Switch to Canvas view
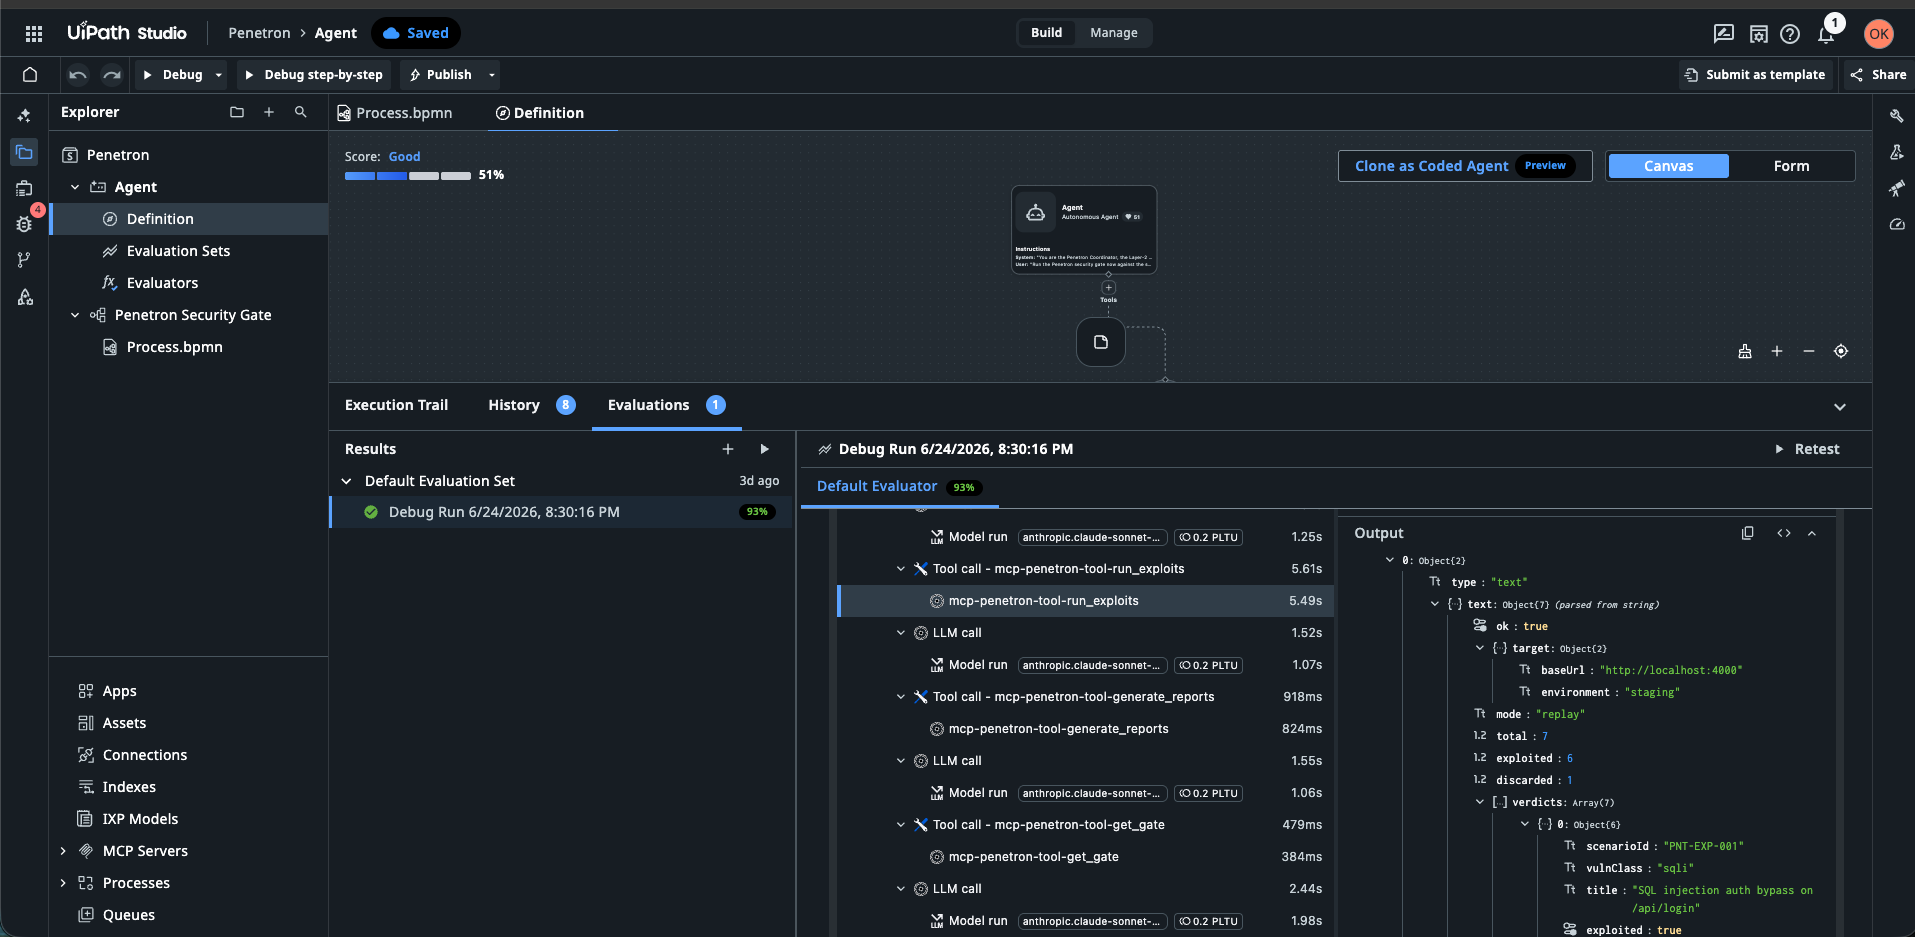This screenshot has height=937, width=1915. tap(1668, 166)
